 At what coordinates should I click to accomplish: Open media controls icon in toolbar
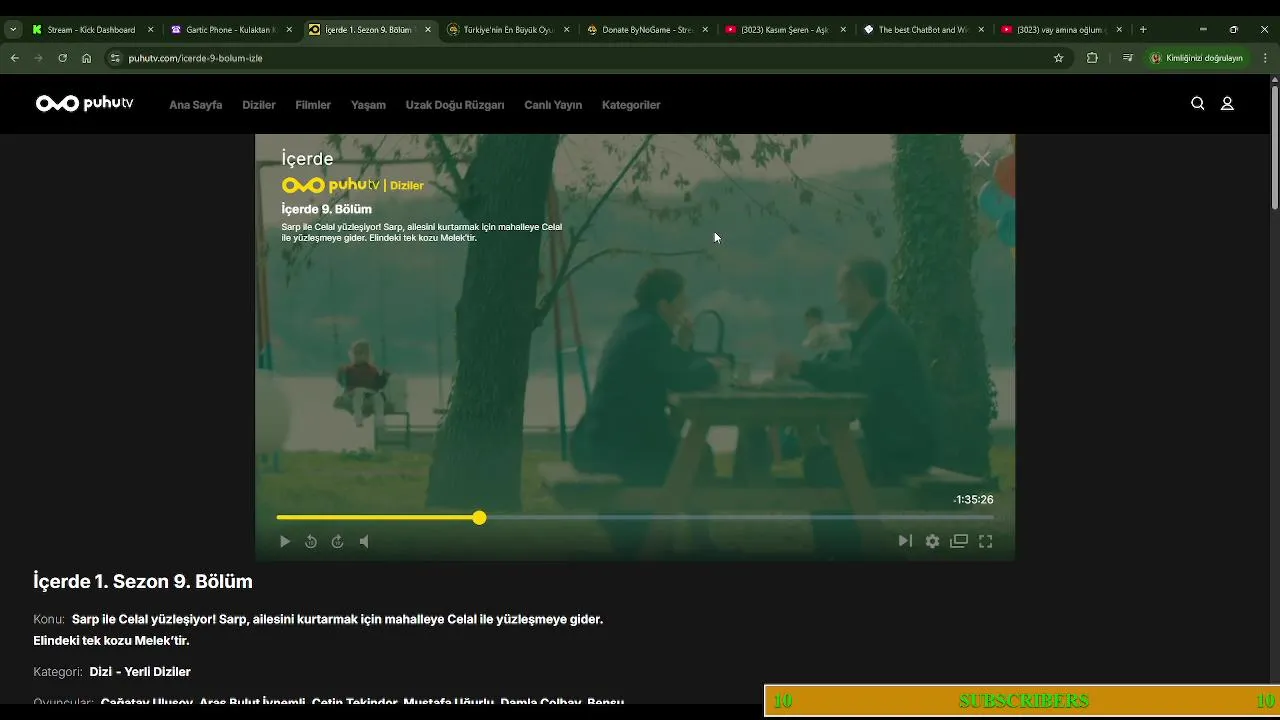[1128, 58]
